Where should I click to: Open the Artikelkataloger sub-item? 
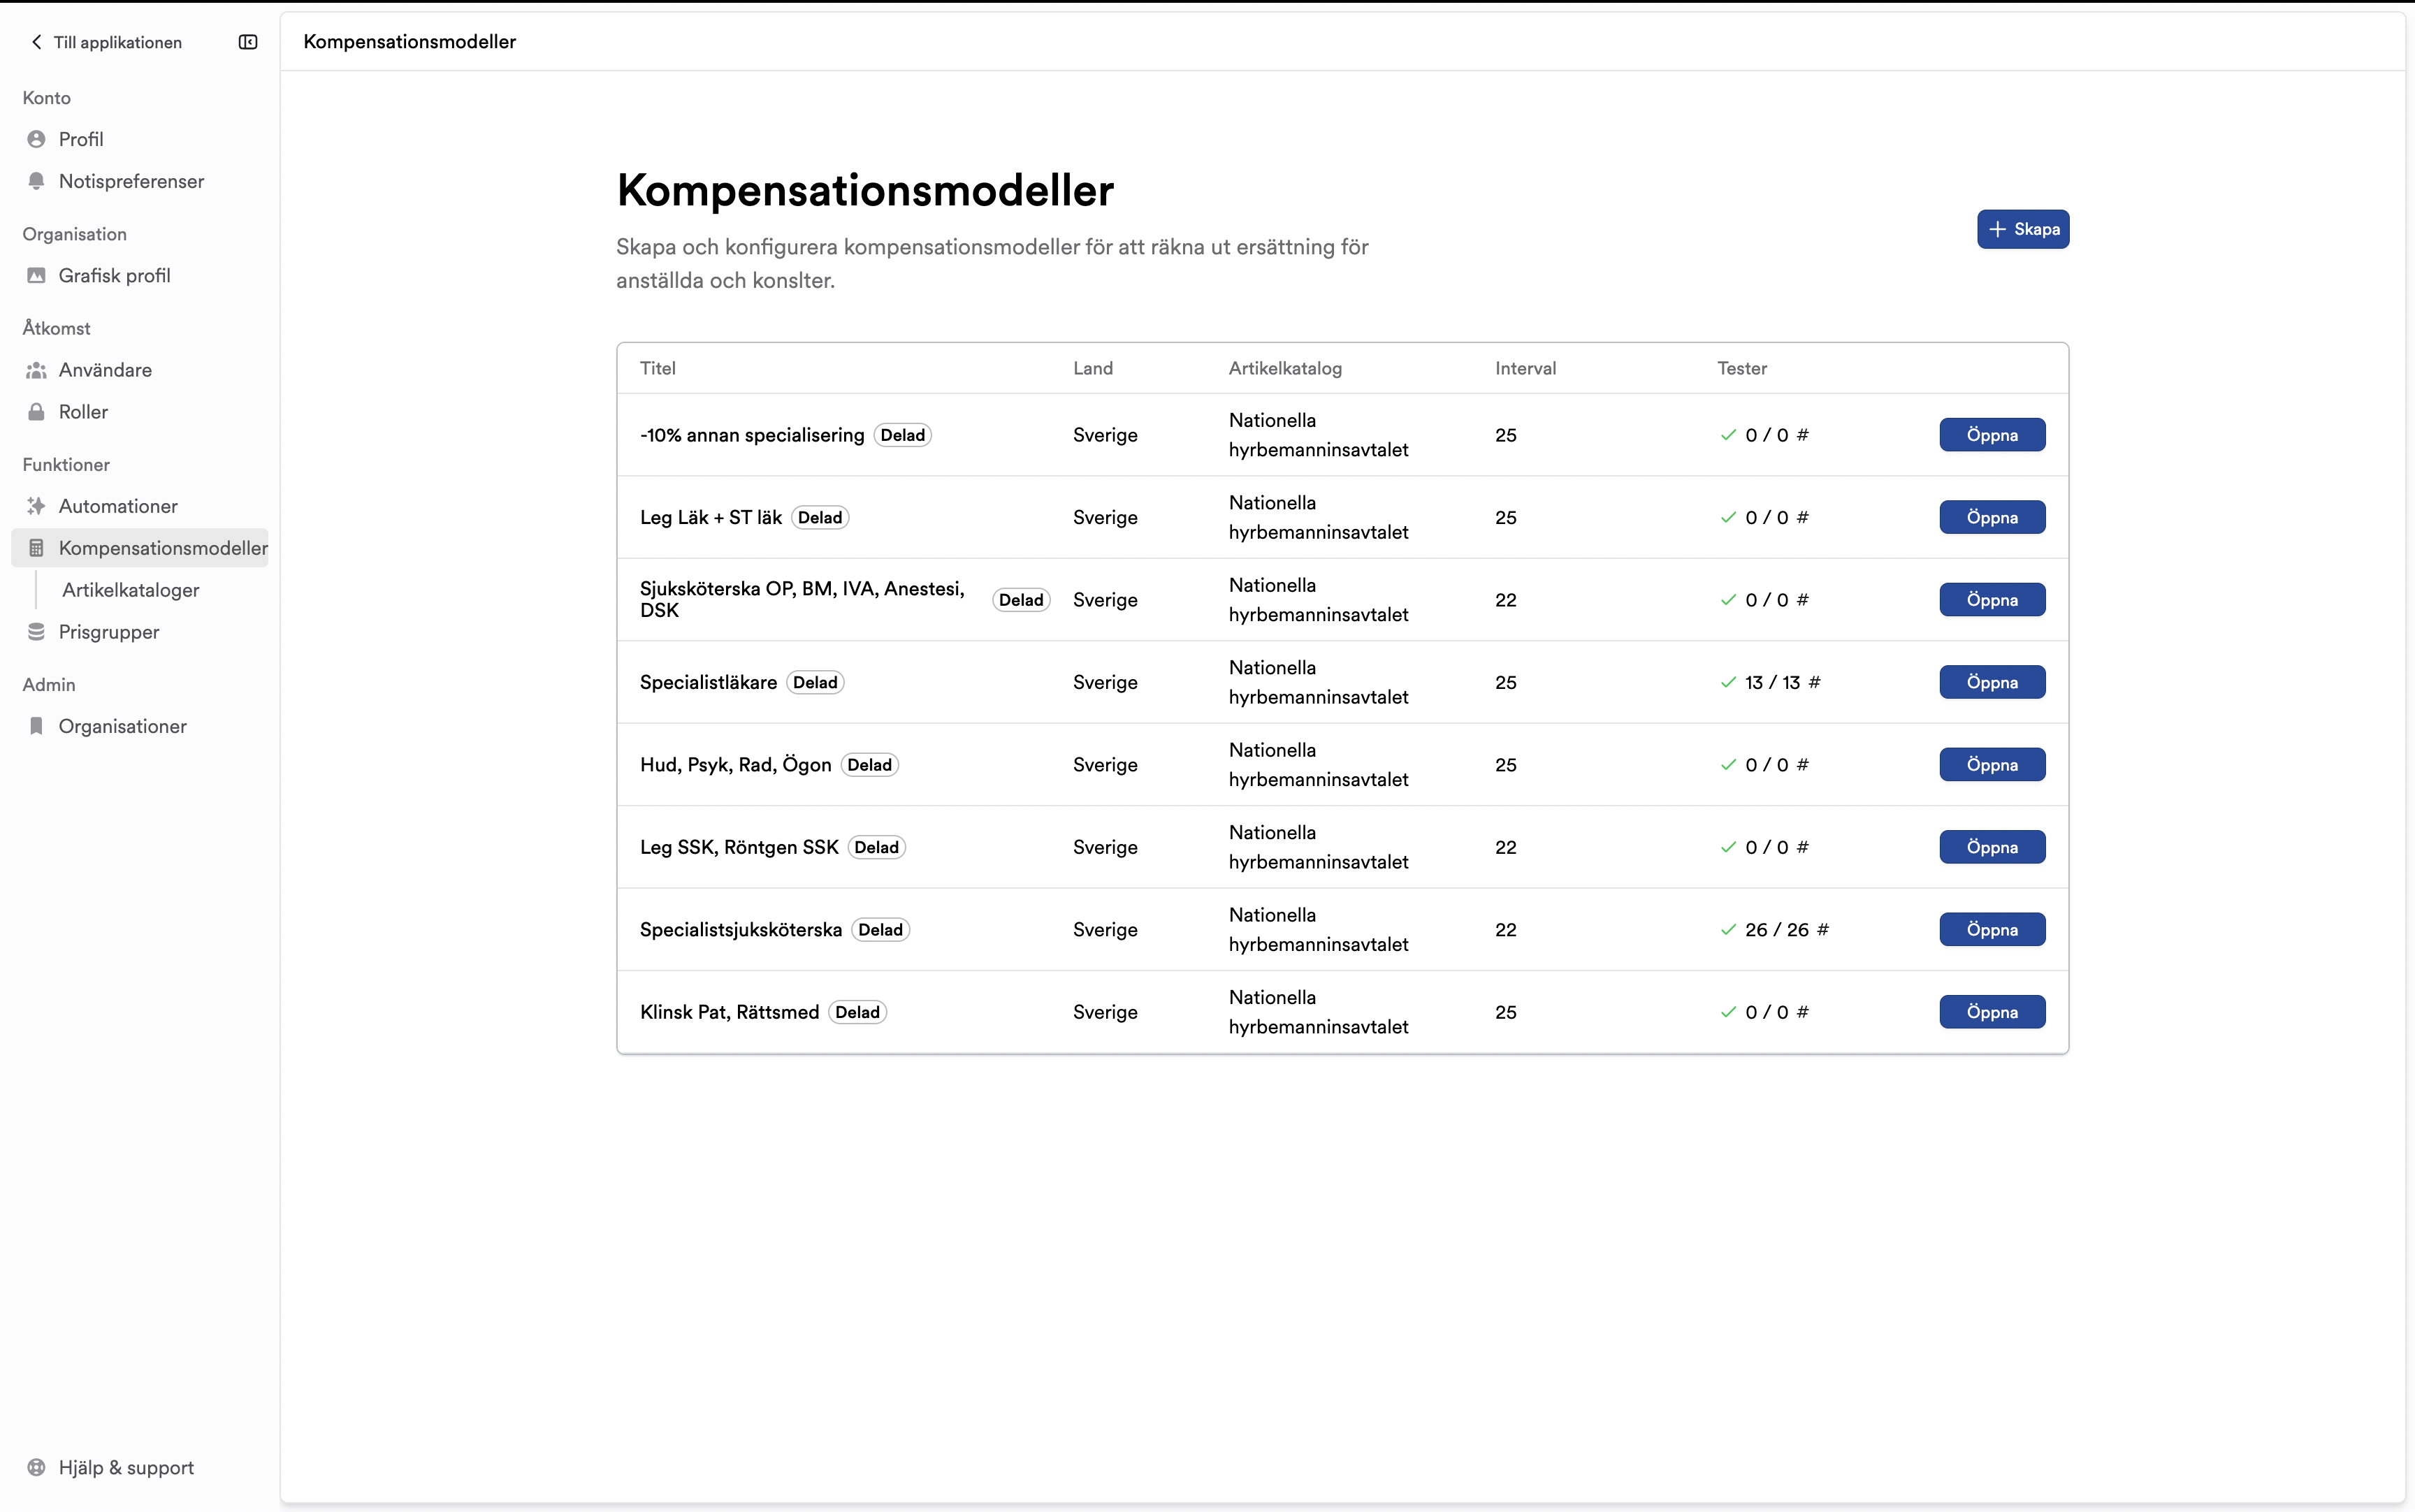[131, 590]
